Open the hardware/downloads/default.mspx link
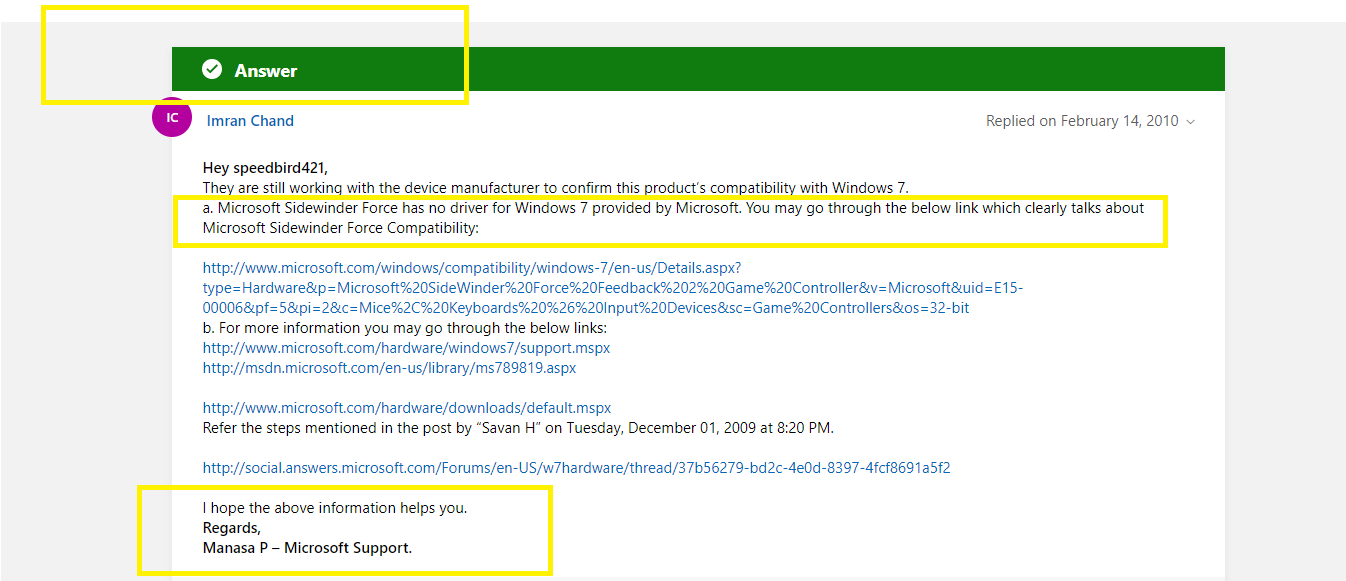This screenshot has height=581, width=1346. tap(406, 408)
